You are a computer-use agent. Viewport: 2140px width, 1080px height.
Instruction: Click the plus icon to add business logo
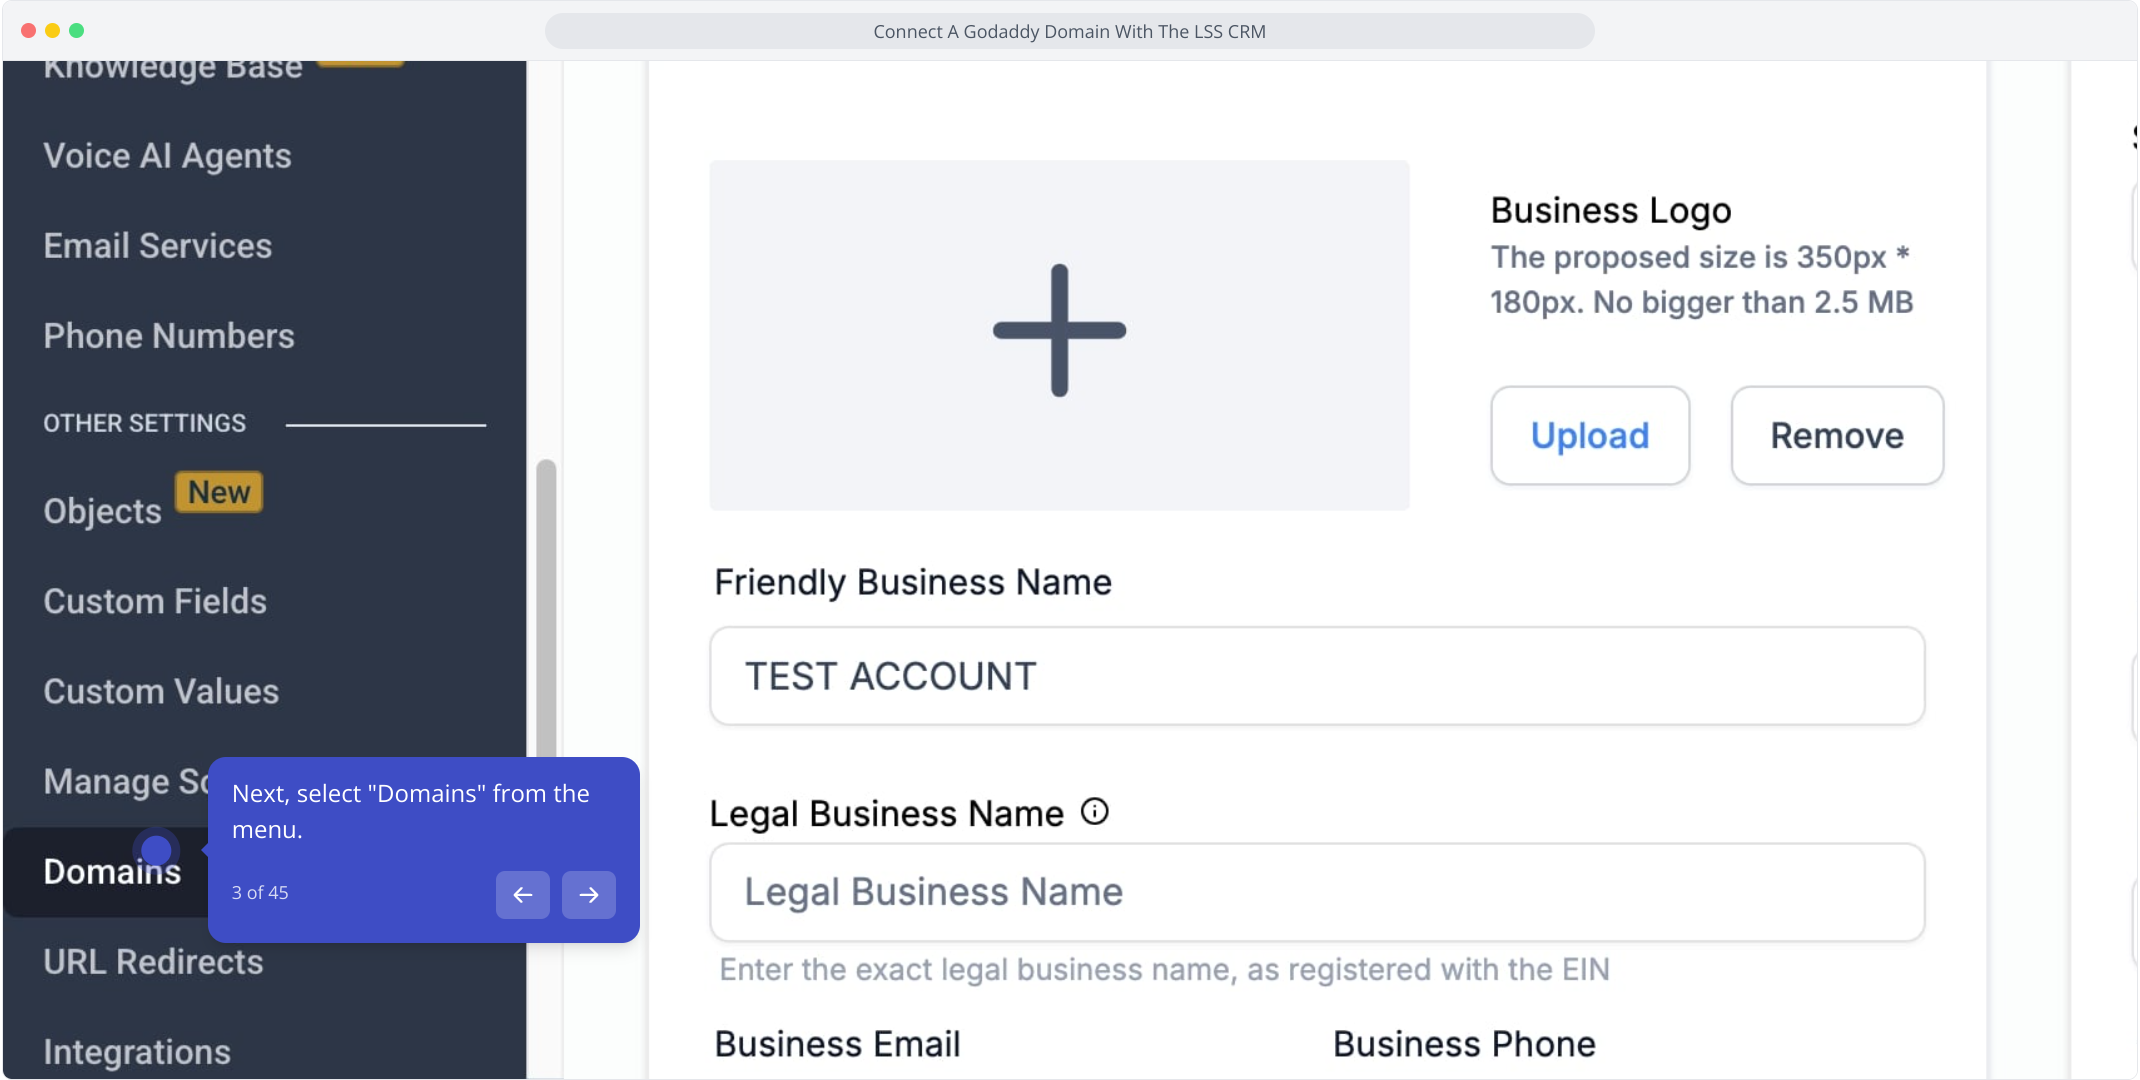(x=1059, y=331)
